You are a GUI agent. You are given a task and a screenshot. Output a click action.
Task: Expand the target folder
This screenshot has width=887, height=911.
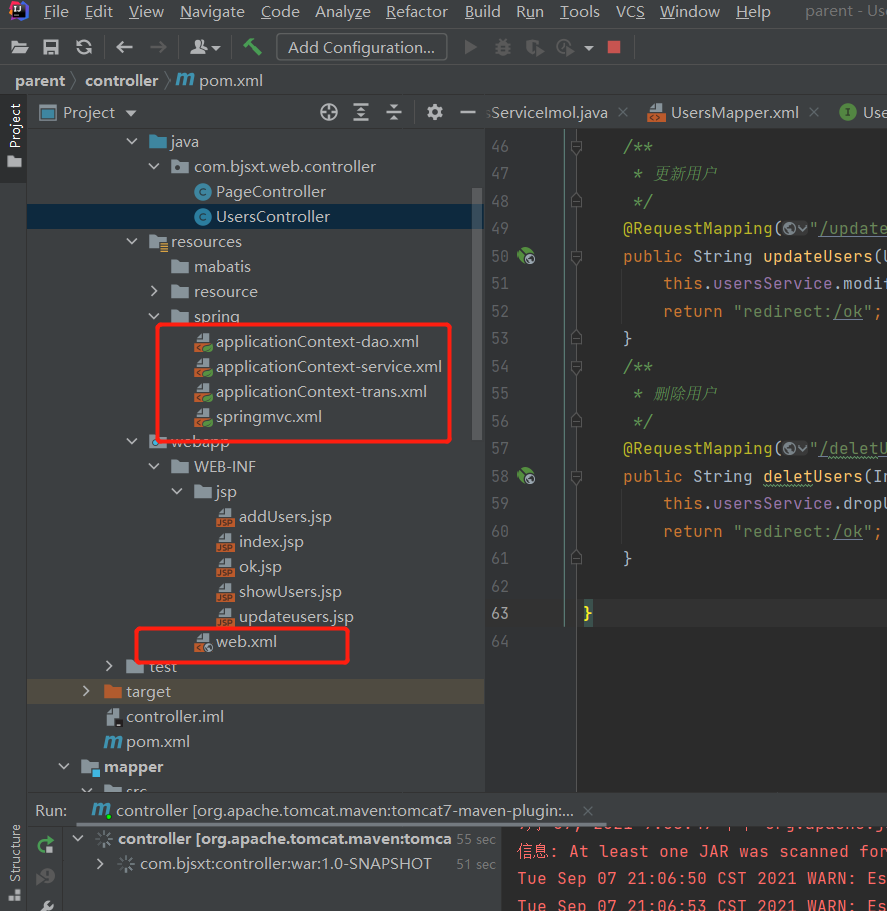tap(87, 691)
